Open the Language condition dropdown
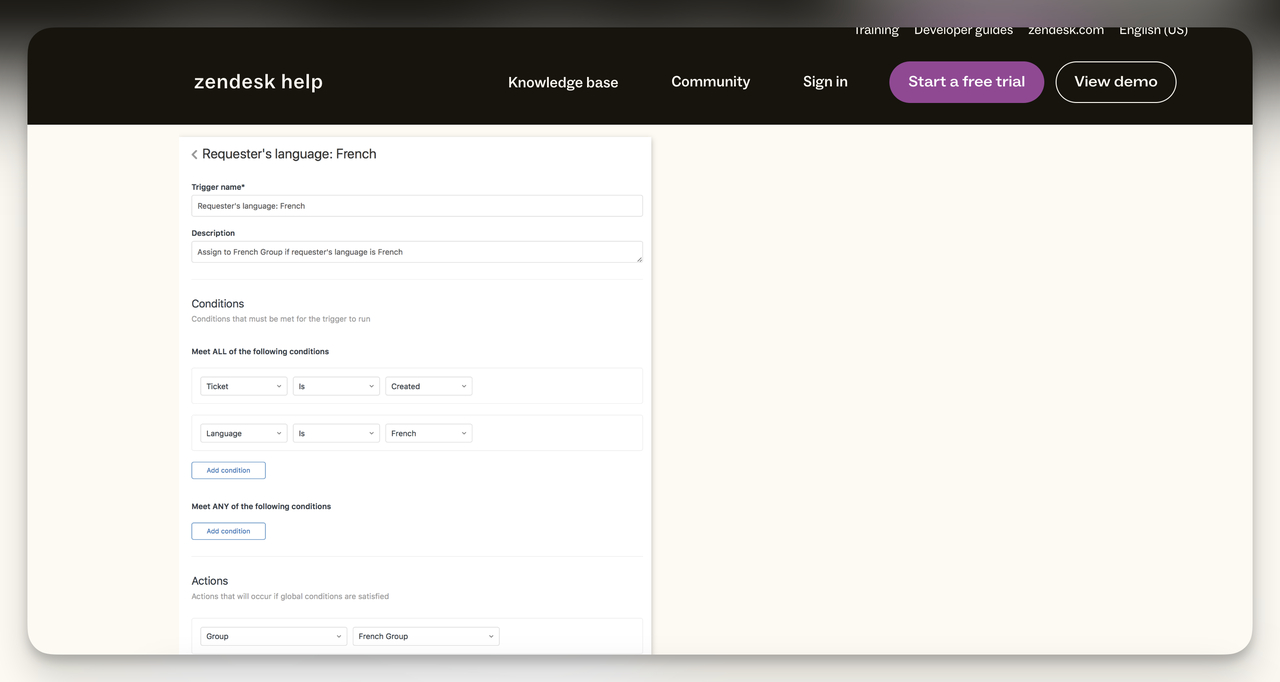The width and height of the screenshot is (1280, 682). pyautogui.click(x=243, y=433)
